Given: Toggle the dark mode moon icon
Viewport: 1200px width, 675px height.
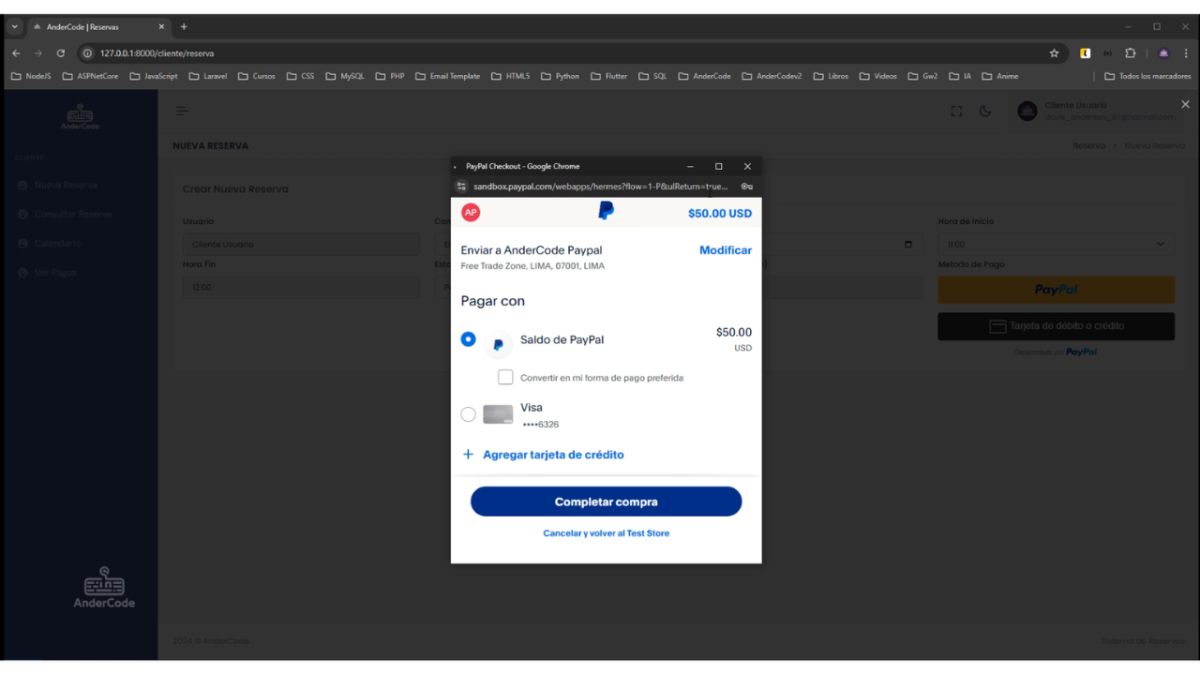Looking at the screenshot, I should click(985, 111).
